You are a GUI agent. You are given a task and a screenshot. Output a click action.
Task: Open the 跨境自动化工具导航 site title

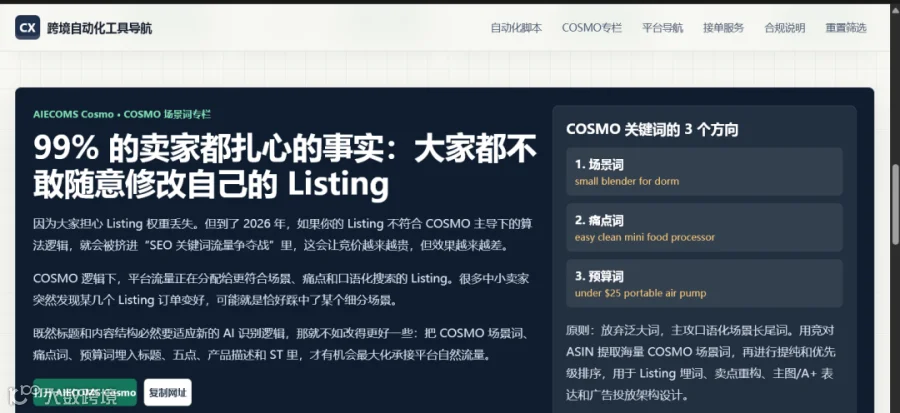[x=99, y=28]
